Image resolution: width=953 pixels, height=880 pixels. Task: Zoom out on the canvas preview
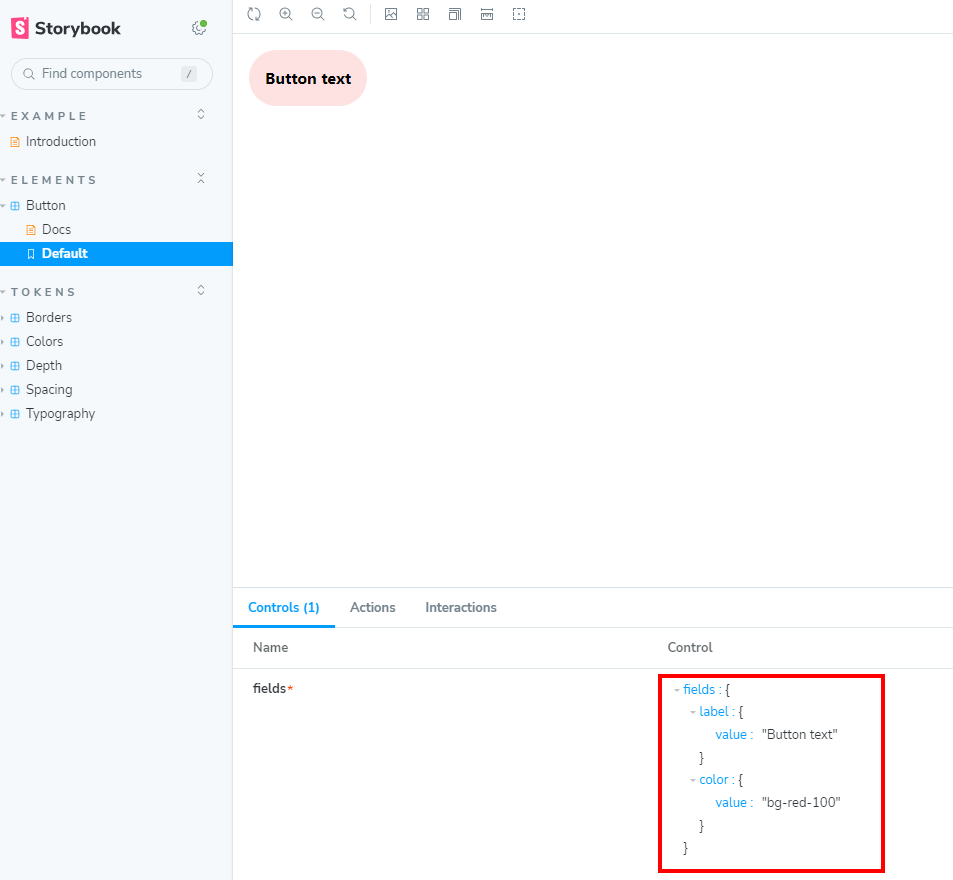click(318, 14)
